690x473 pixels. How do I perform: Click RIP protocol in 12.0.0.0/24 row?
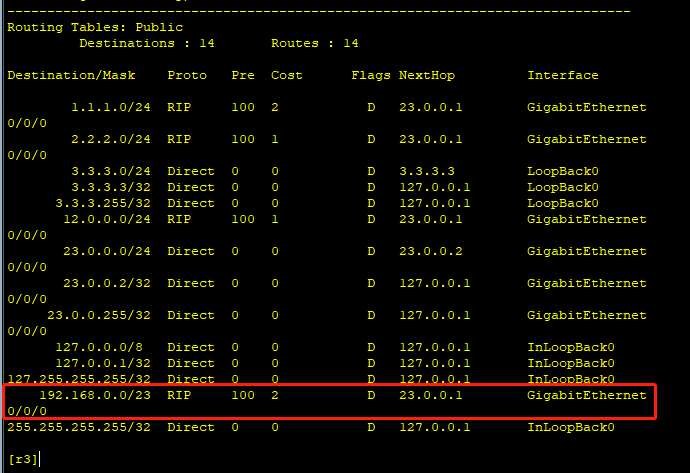click(179, 219)
